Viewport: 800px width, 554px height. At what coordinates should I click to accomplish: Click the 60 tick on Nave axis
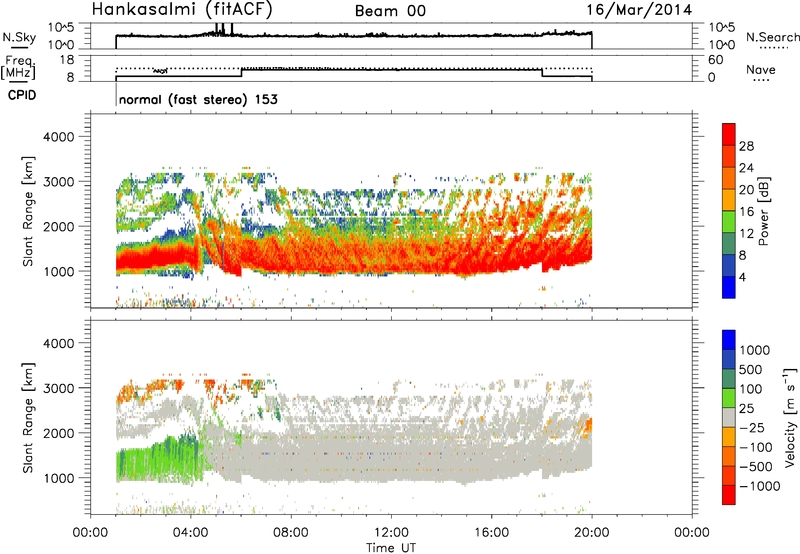715,60
